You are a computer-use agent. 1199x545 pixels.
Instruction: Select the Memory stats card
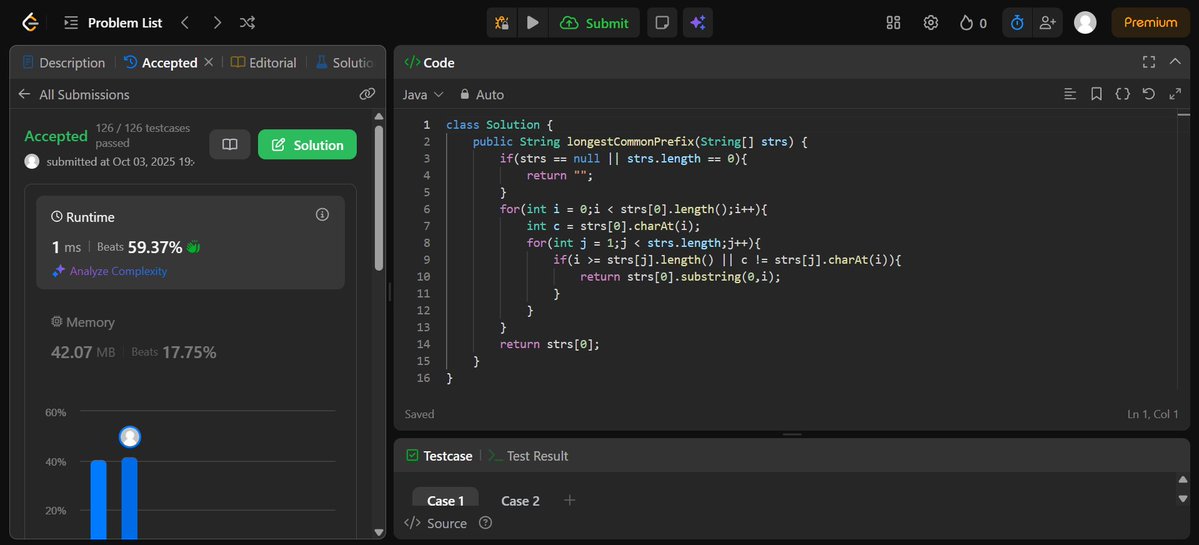pos(190,338)
